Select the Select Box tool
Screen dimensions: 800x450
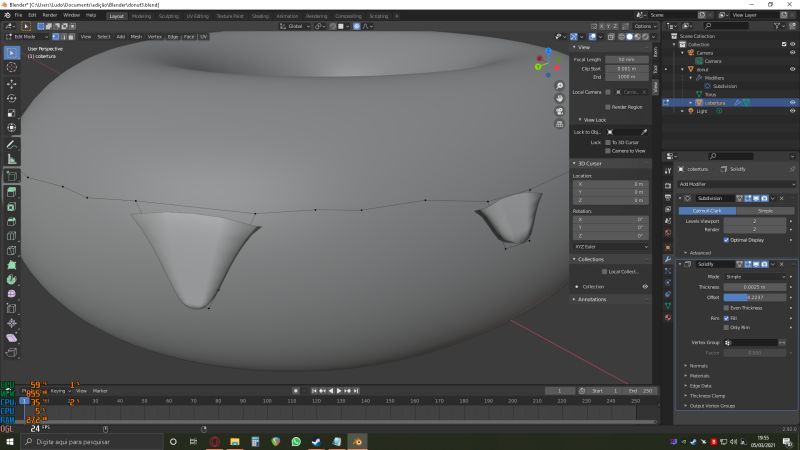[12, 53]
